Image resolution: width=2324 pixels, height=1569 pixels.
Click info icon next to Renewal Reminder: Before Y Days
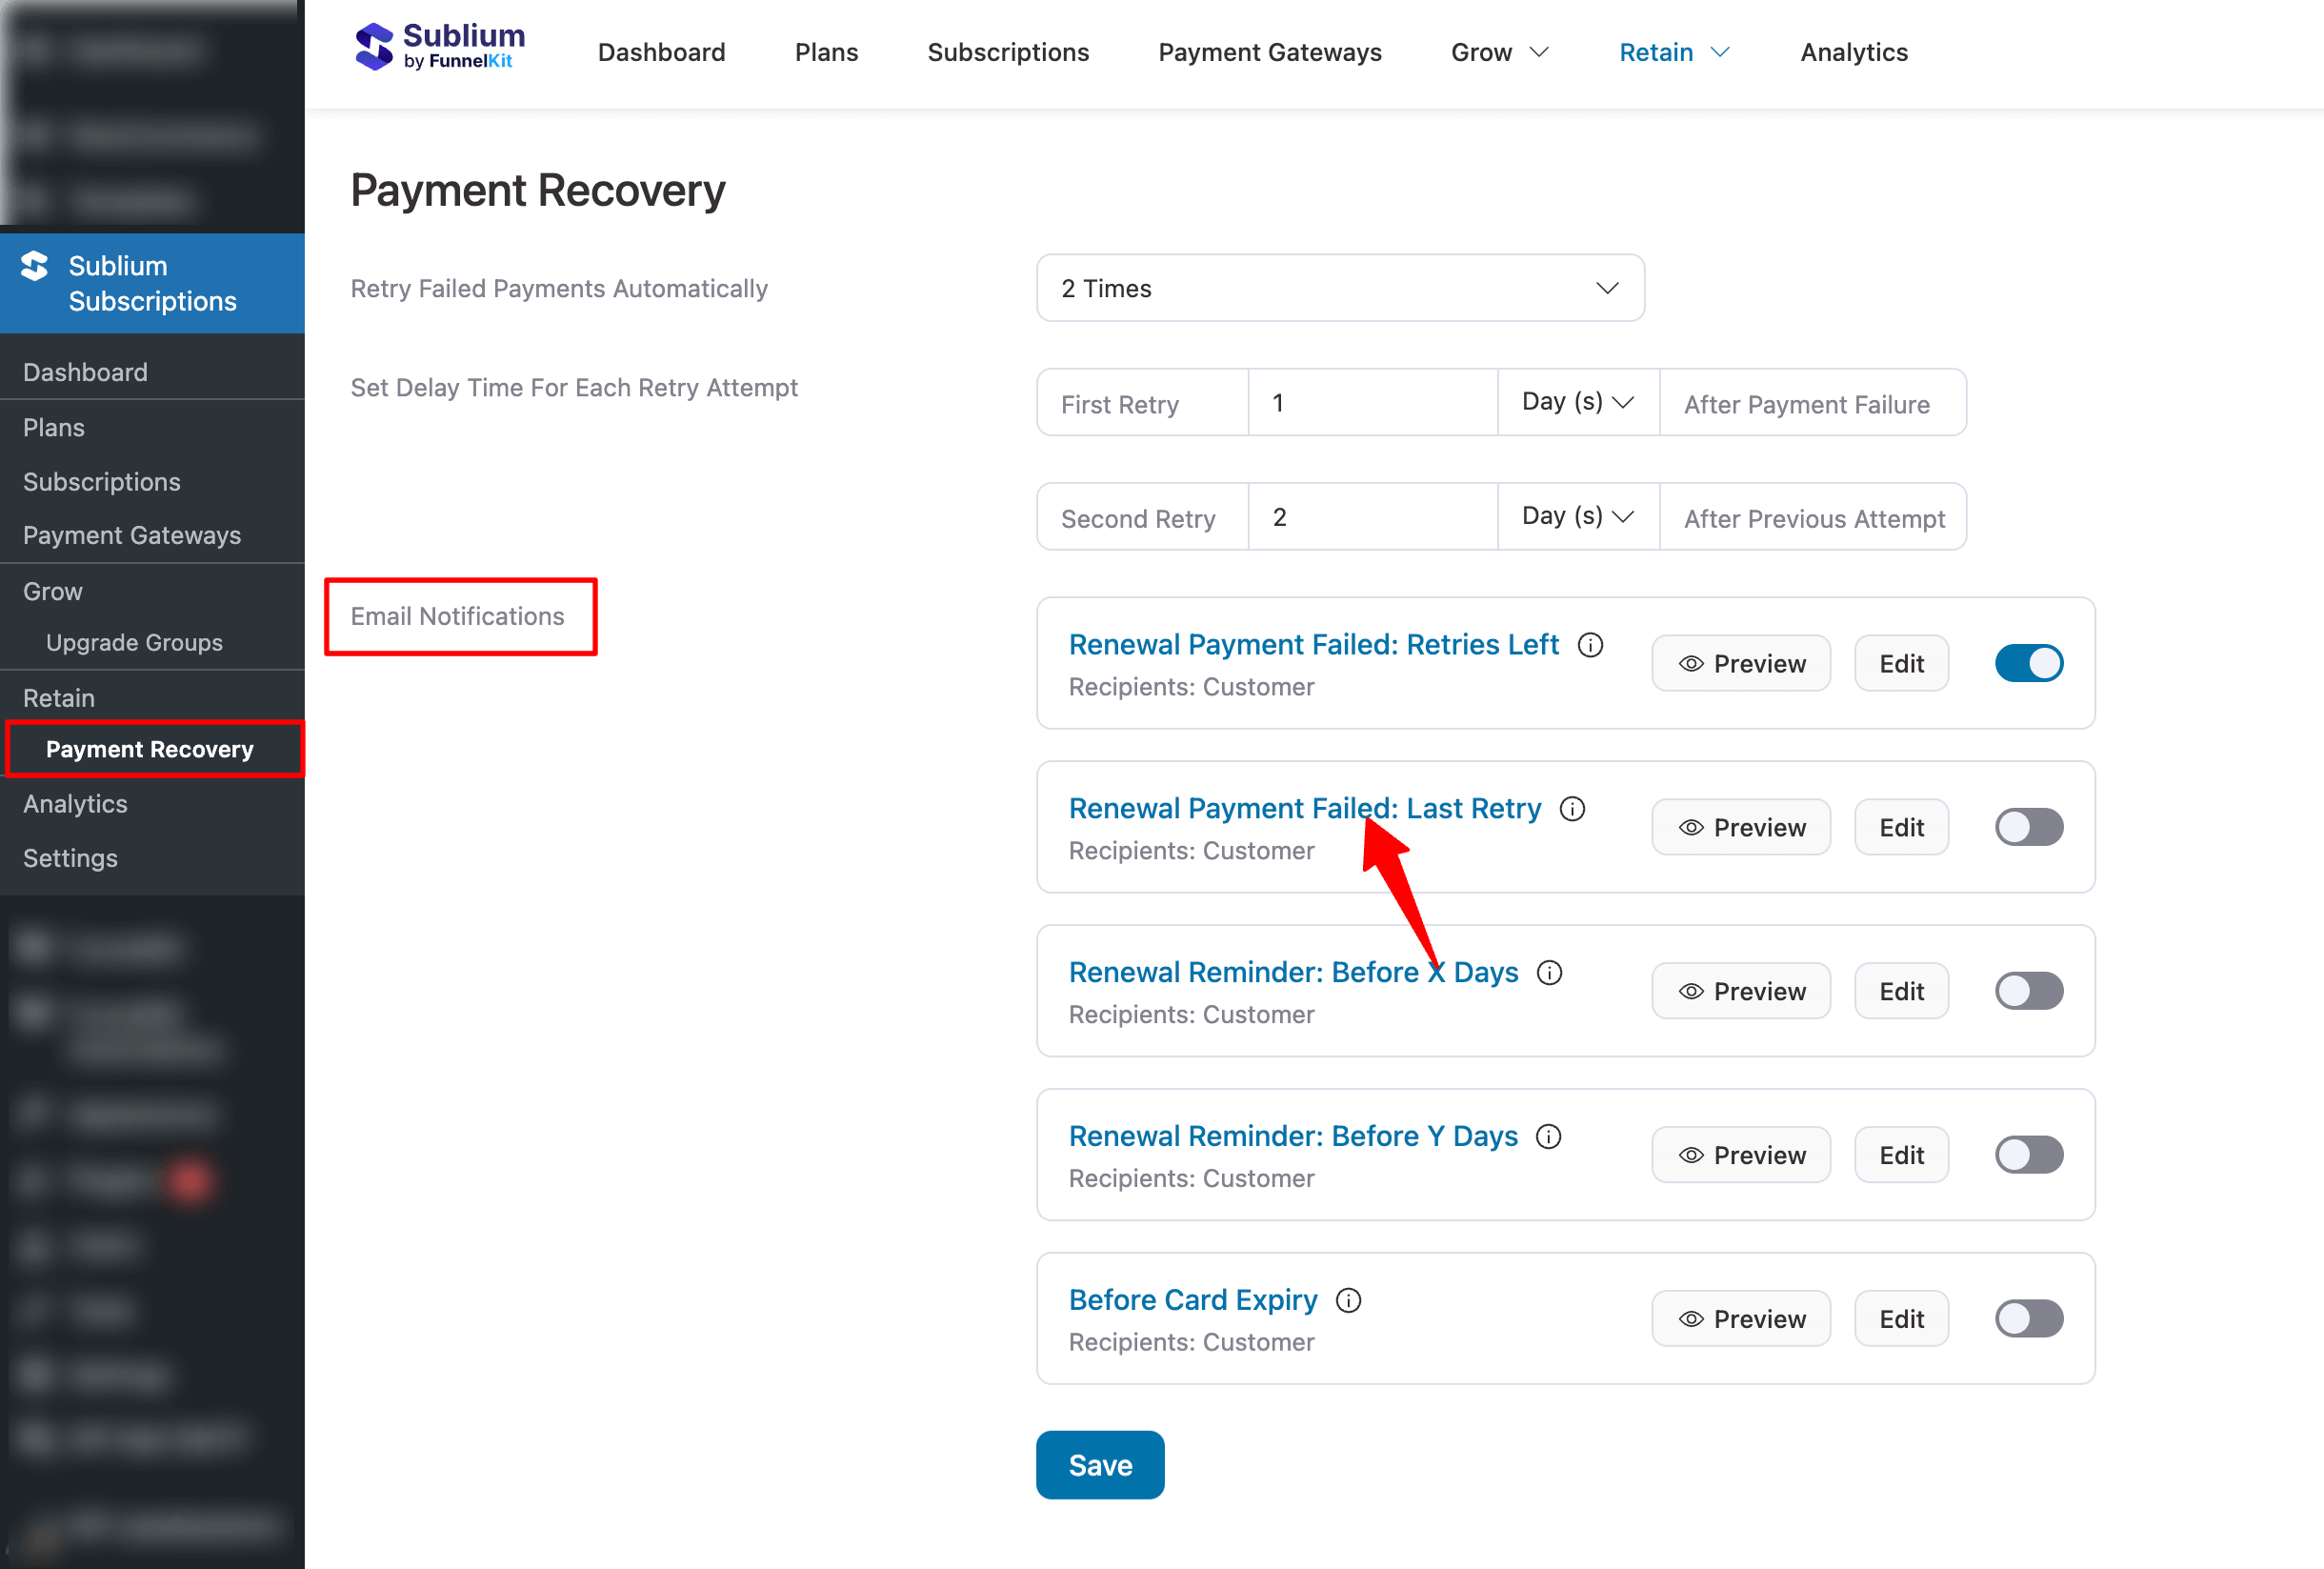[1548, 1136]
